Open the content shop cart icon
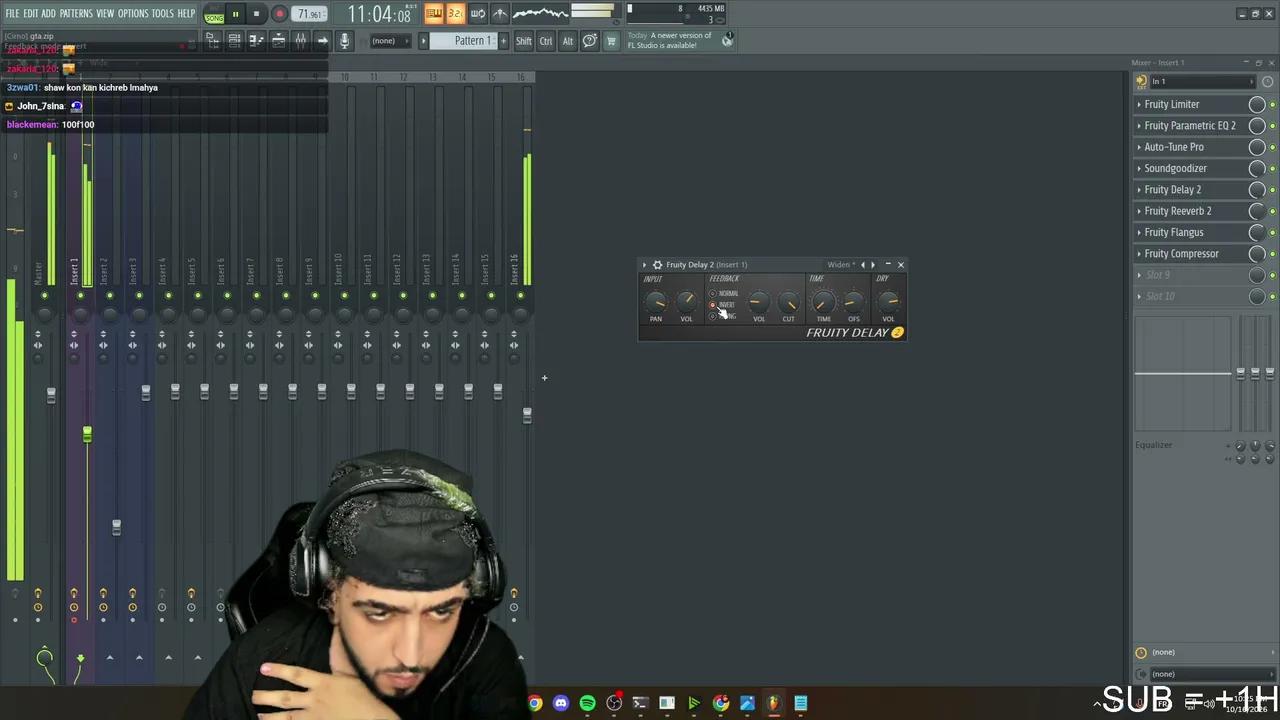This screenshot has width=1280, height=720. point(611,41)
